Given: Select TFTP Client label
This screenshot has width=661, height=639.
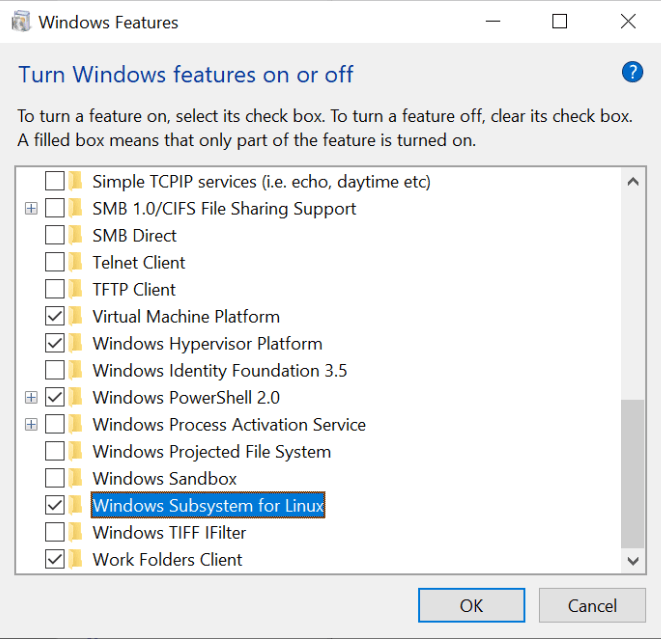Looking at the screenshot, I should [134, 290].
